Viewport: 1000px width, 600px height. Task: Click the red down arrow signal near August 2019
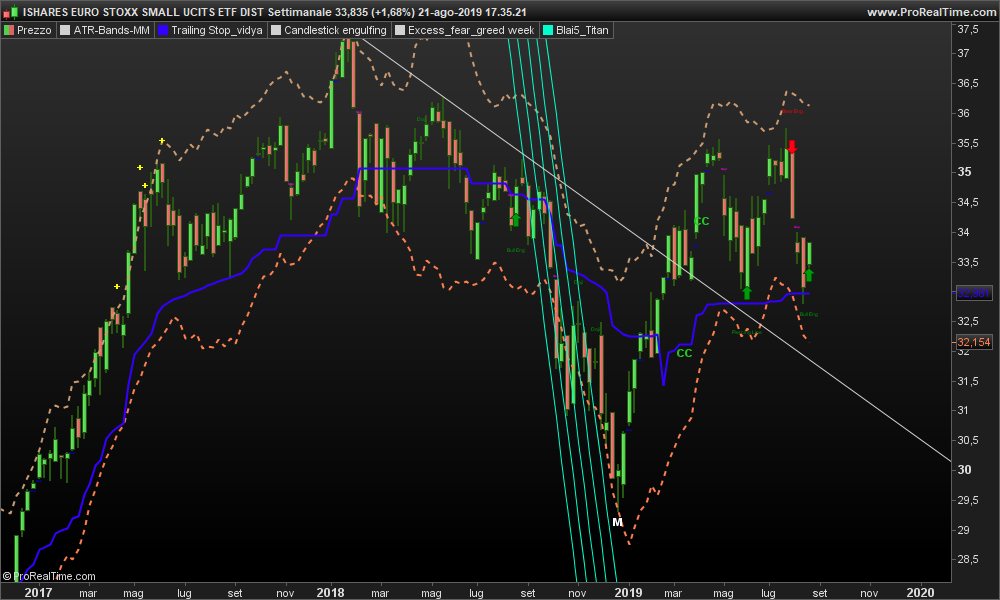pyautogui.click(x=792, y=147)
